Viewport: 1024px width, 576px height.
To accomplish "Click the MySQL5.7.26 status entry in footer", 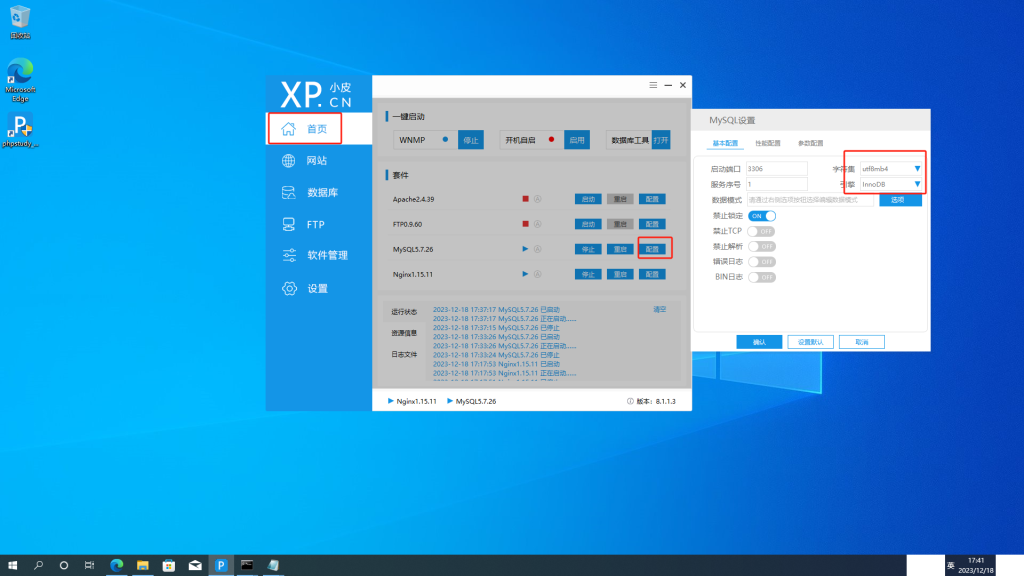I will coord(472,401).
